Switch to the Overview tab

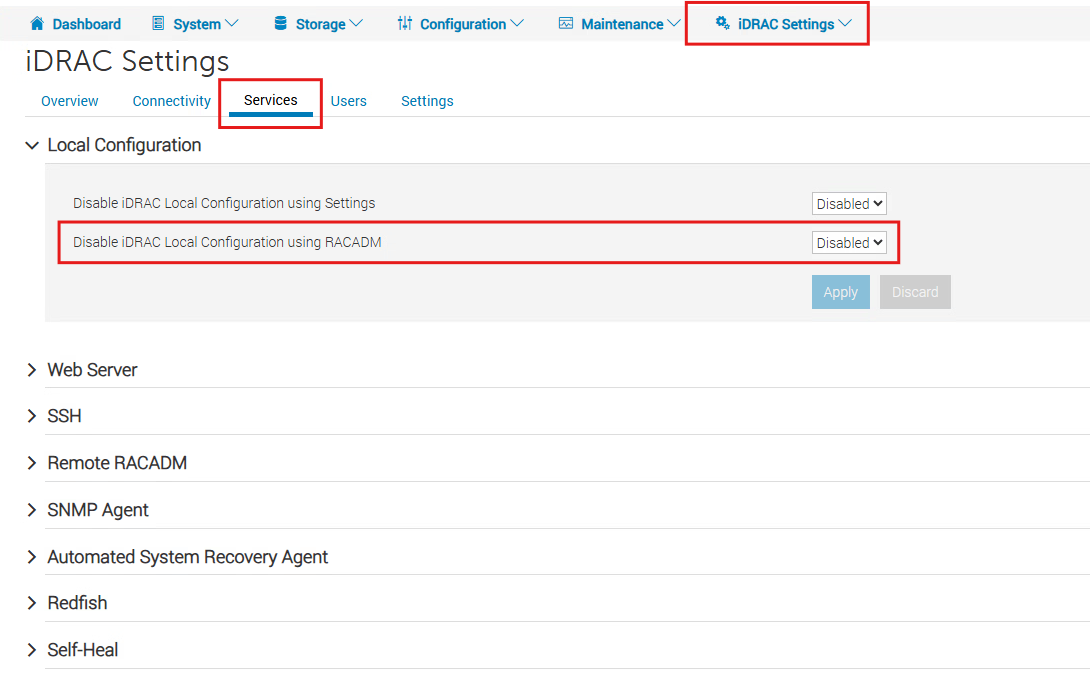[x=70, y=101]
